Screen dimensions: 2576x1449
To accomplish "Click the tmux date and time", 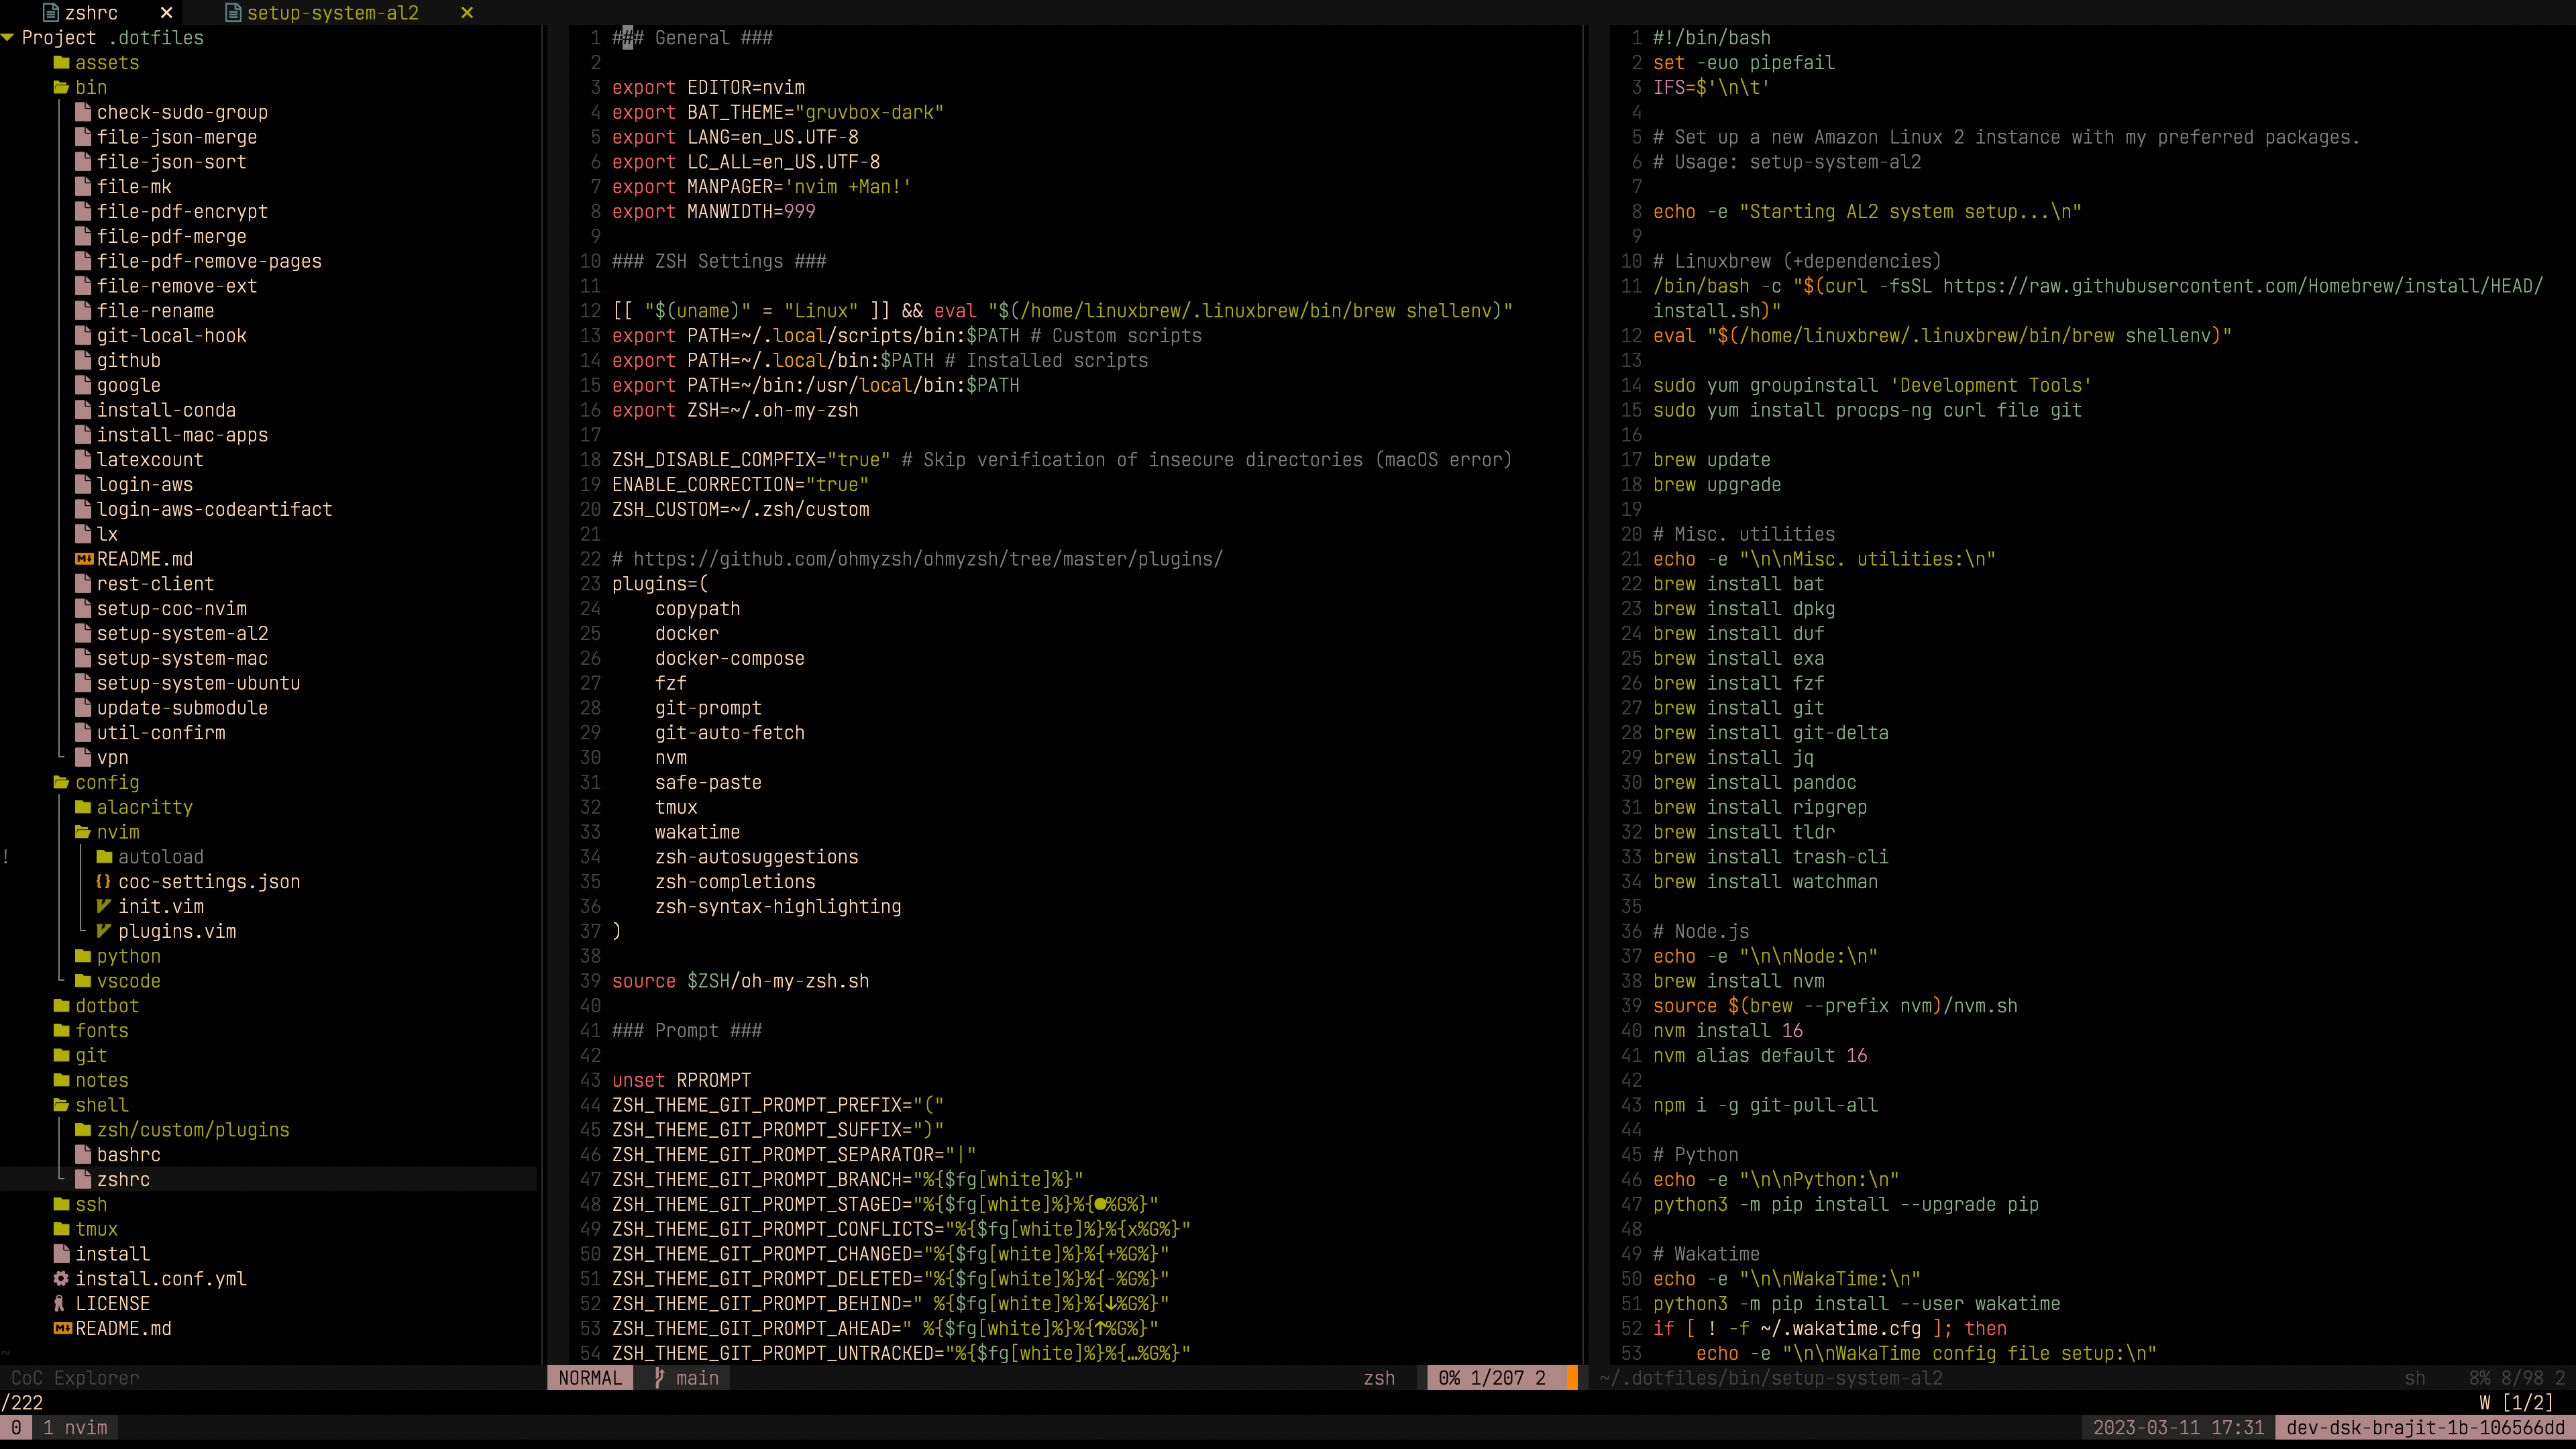I will [x=2178, y=1428].
